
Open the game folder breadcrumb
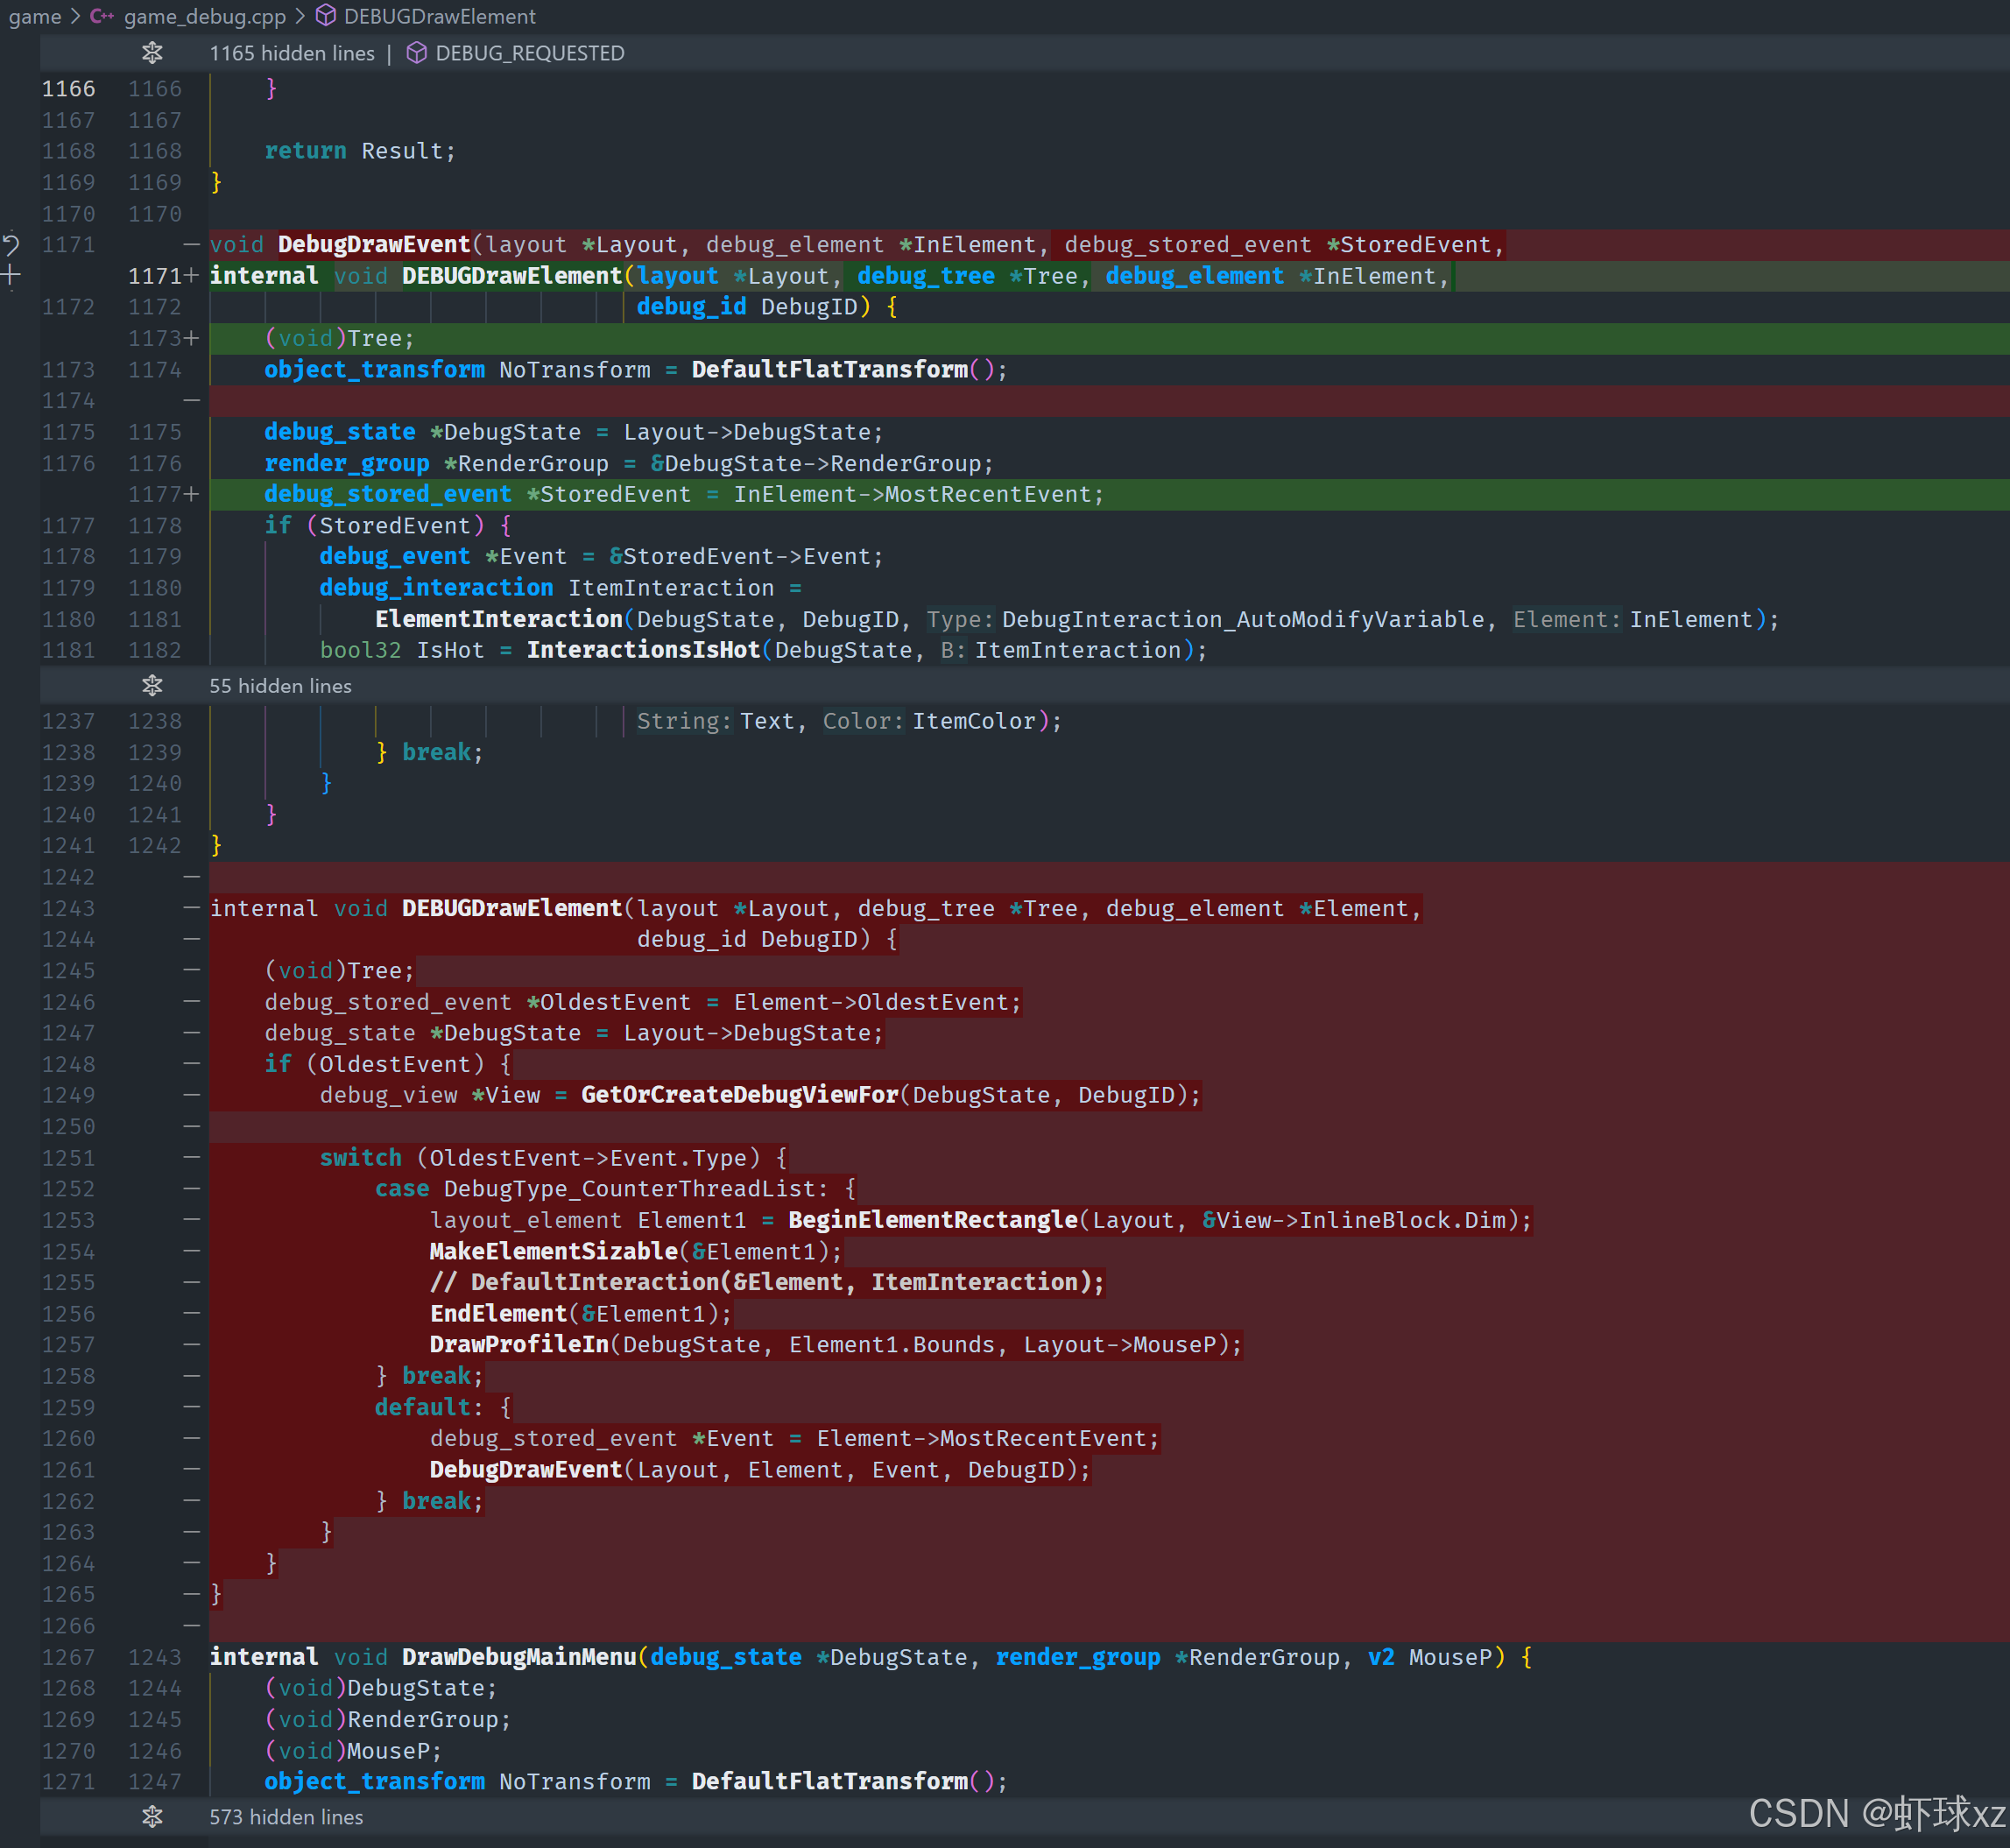point(35,16)
